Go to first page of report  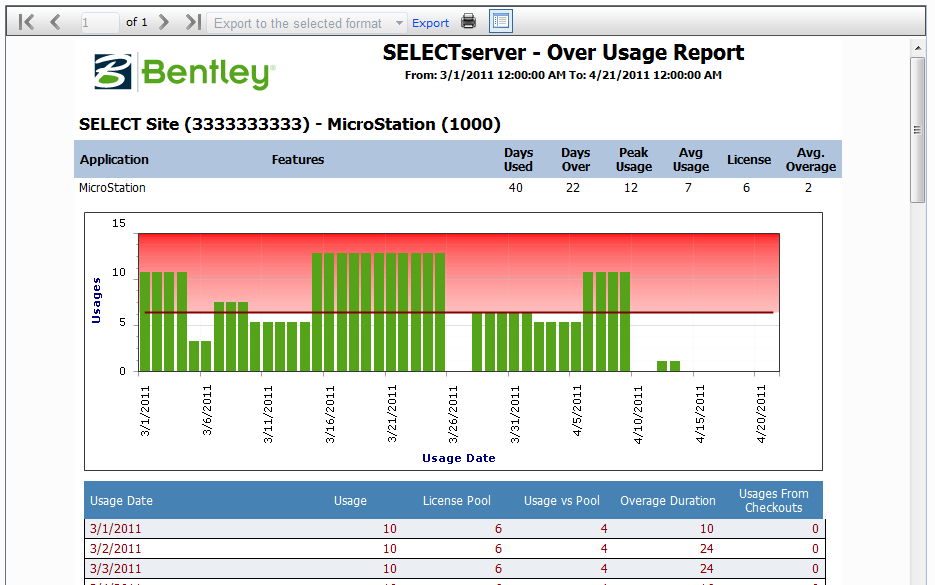pos(26,22)
